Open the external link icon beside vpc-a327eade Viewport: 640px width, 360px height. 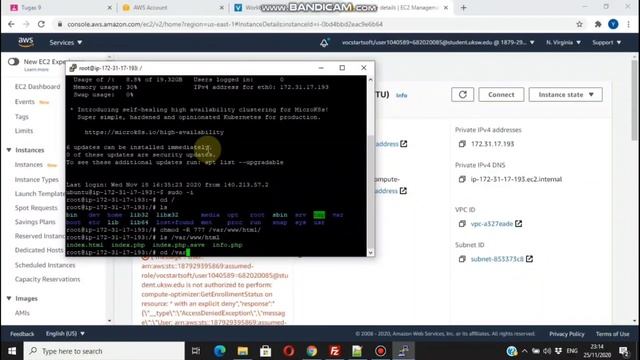pos(518,224)
